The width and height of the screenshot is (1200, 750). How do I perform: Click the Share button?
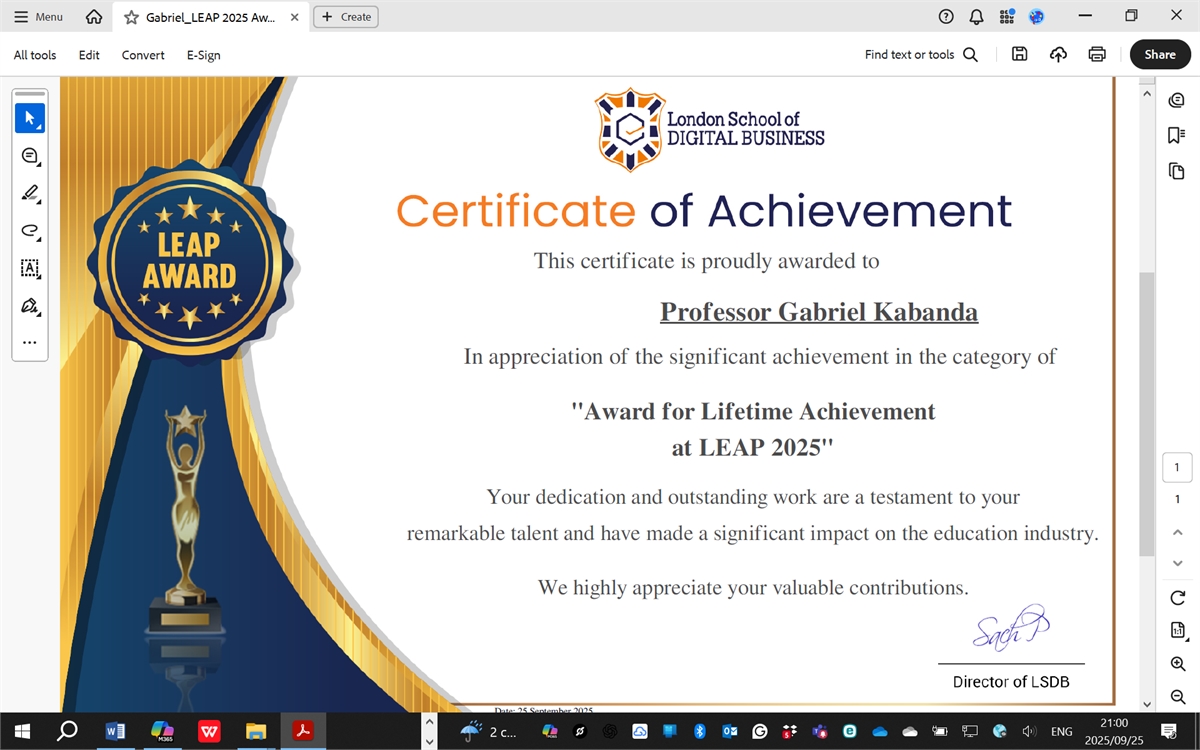click(x=1160, y=55)
